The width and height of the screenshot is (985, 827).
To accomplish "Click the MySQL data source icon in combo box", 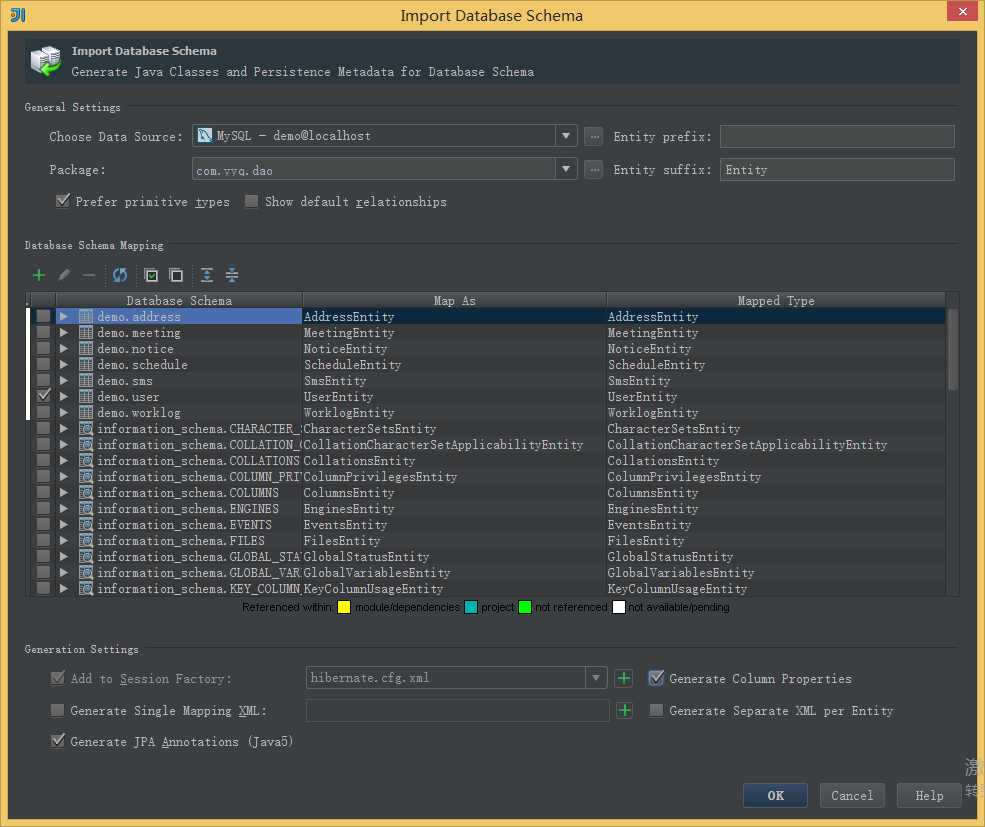I will (205, 135).
